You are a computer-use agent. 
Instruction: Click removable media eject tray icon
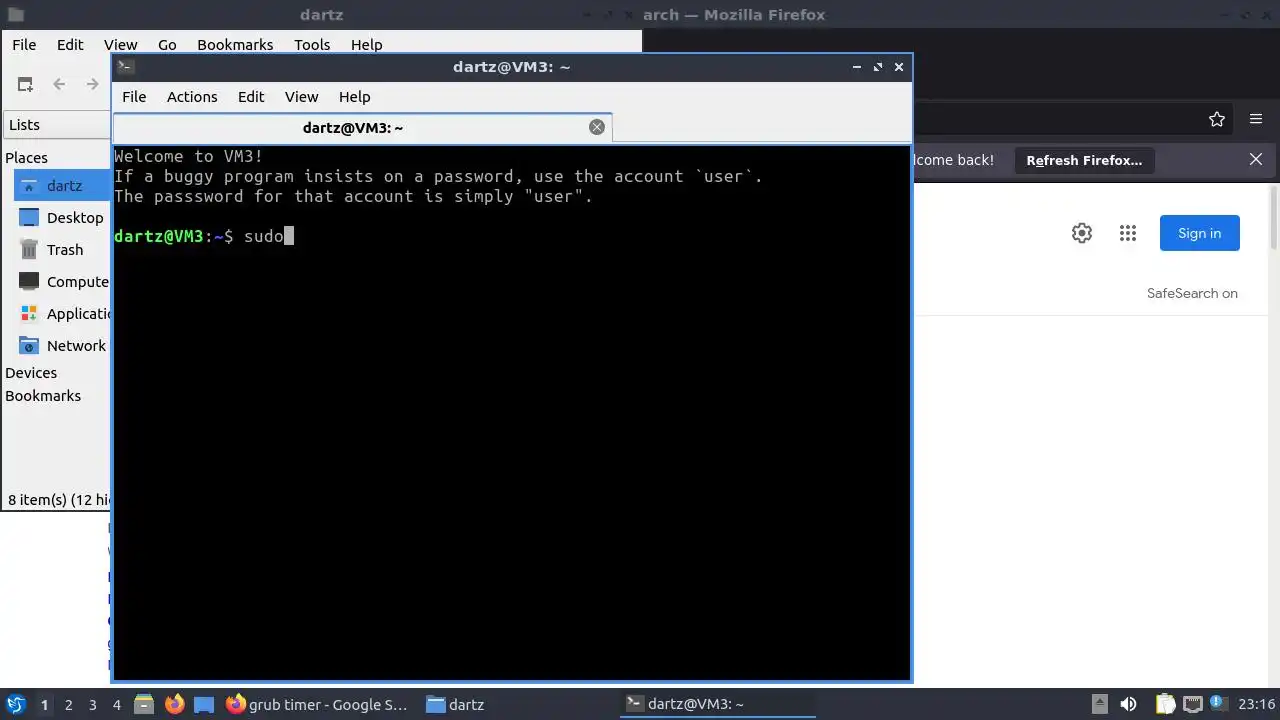click(1099, 704)
